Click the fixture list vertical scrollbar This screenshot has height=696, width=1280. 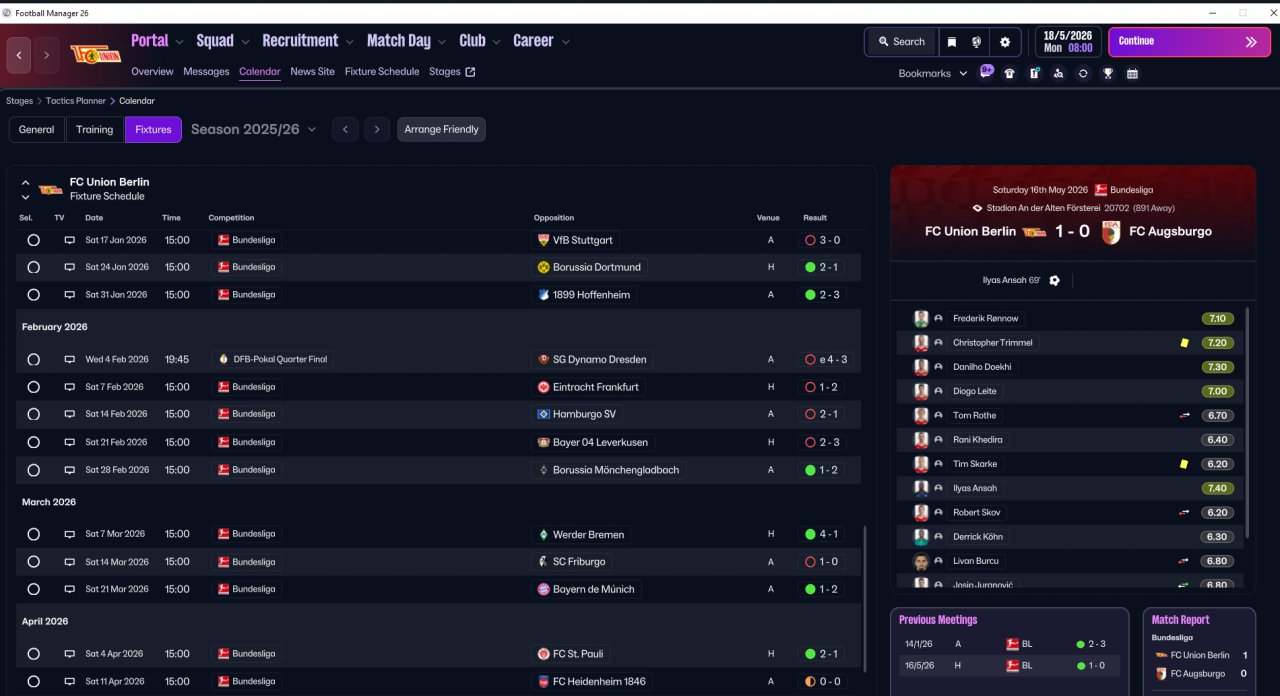point(865,599)
